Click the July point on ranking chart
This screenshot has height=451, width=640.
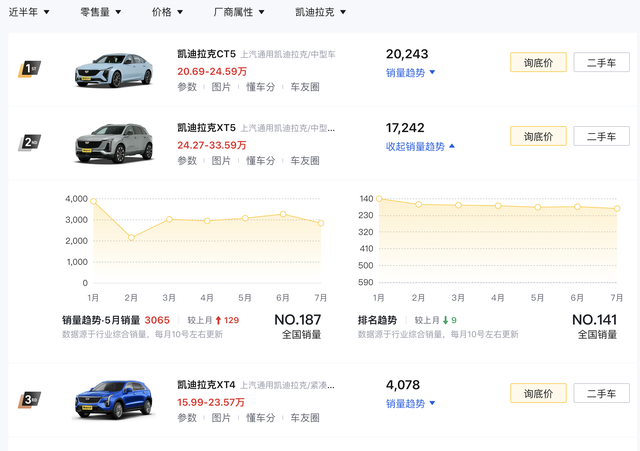tap(617, 209)
